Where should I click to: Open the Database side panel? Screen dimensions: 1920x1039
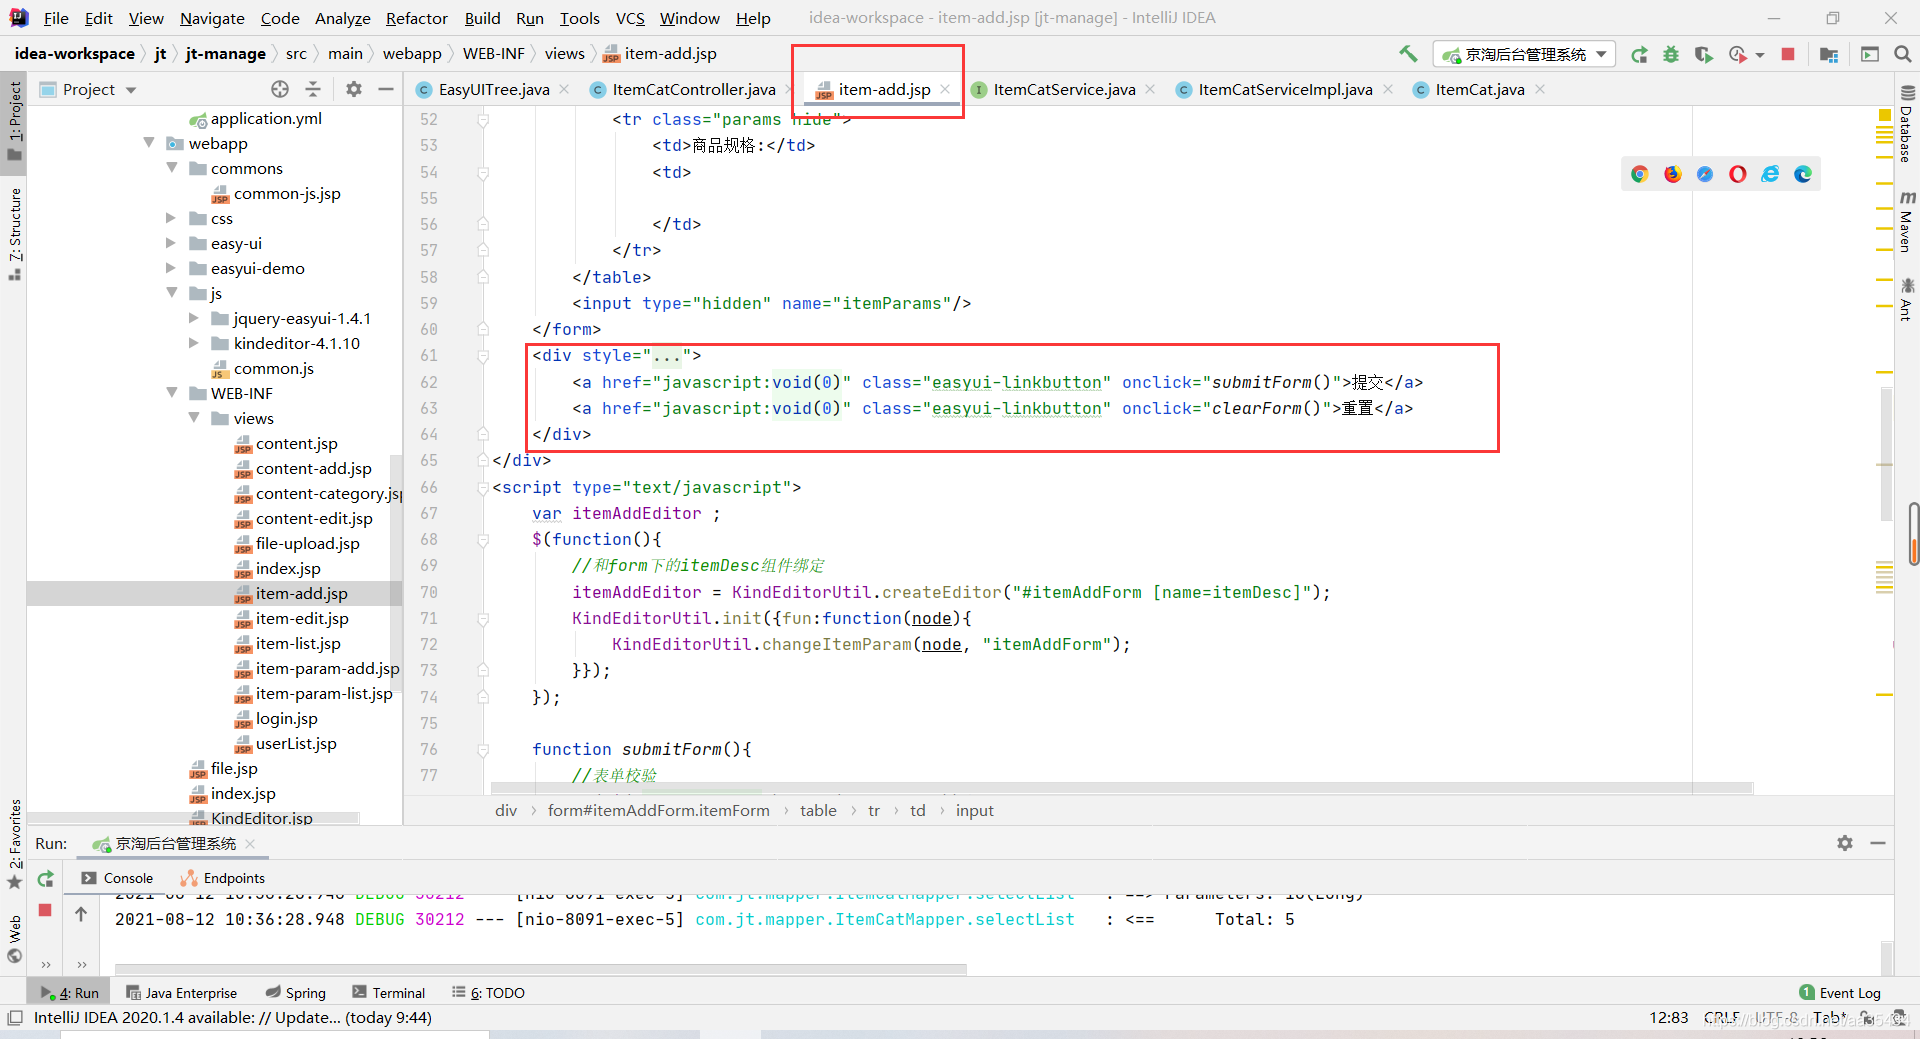click(1906, 125)
